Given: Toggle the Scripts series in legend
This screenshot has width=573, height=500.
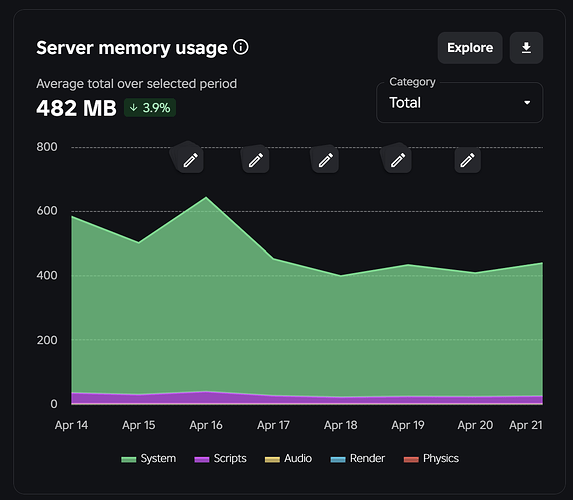Looking at the screenshot, I should pos(220,458).
